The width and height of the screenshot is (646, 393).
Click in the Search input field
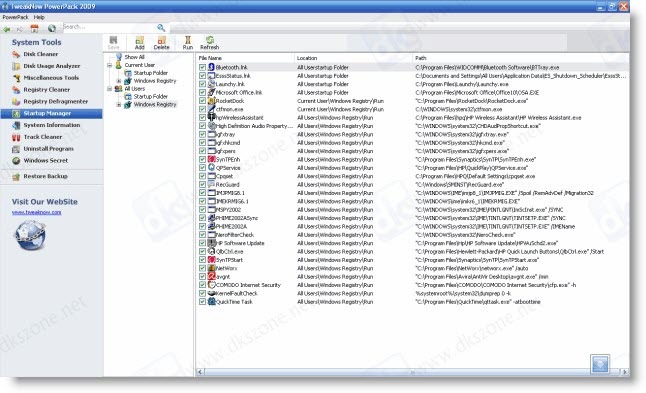pos(109,27)
